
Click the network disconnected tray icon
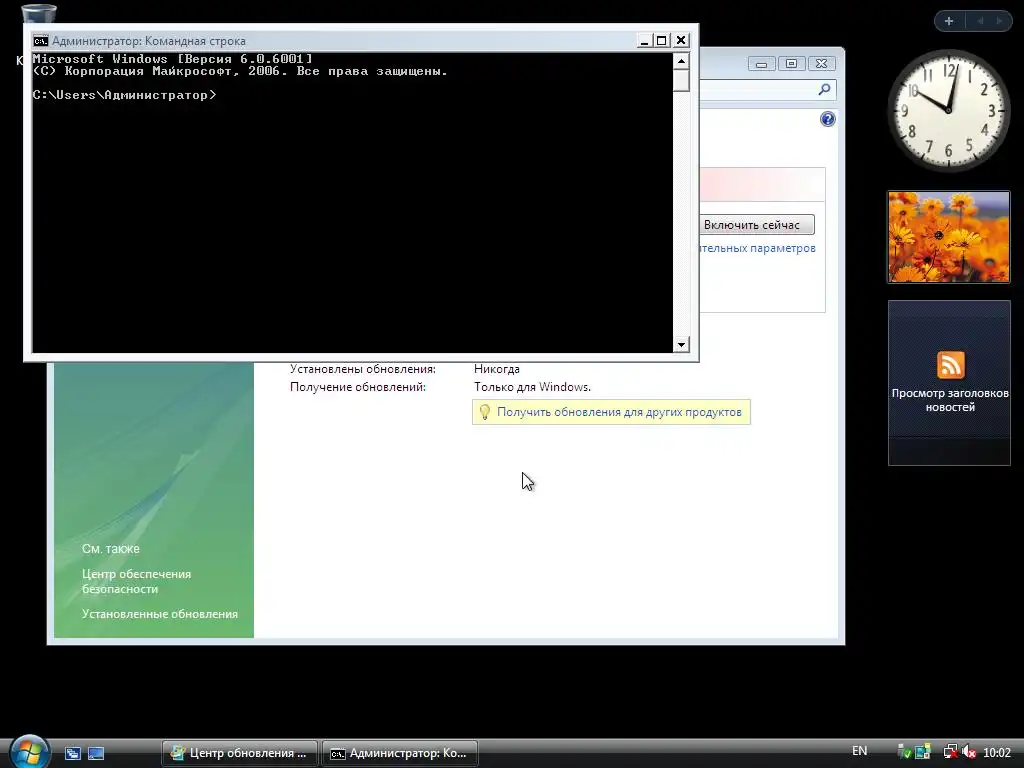coord(951,752)
